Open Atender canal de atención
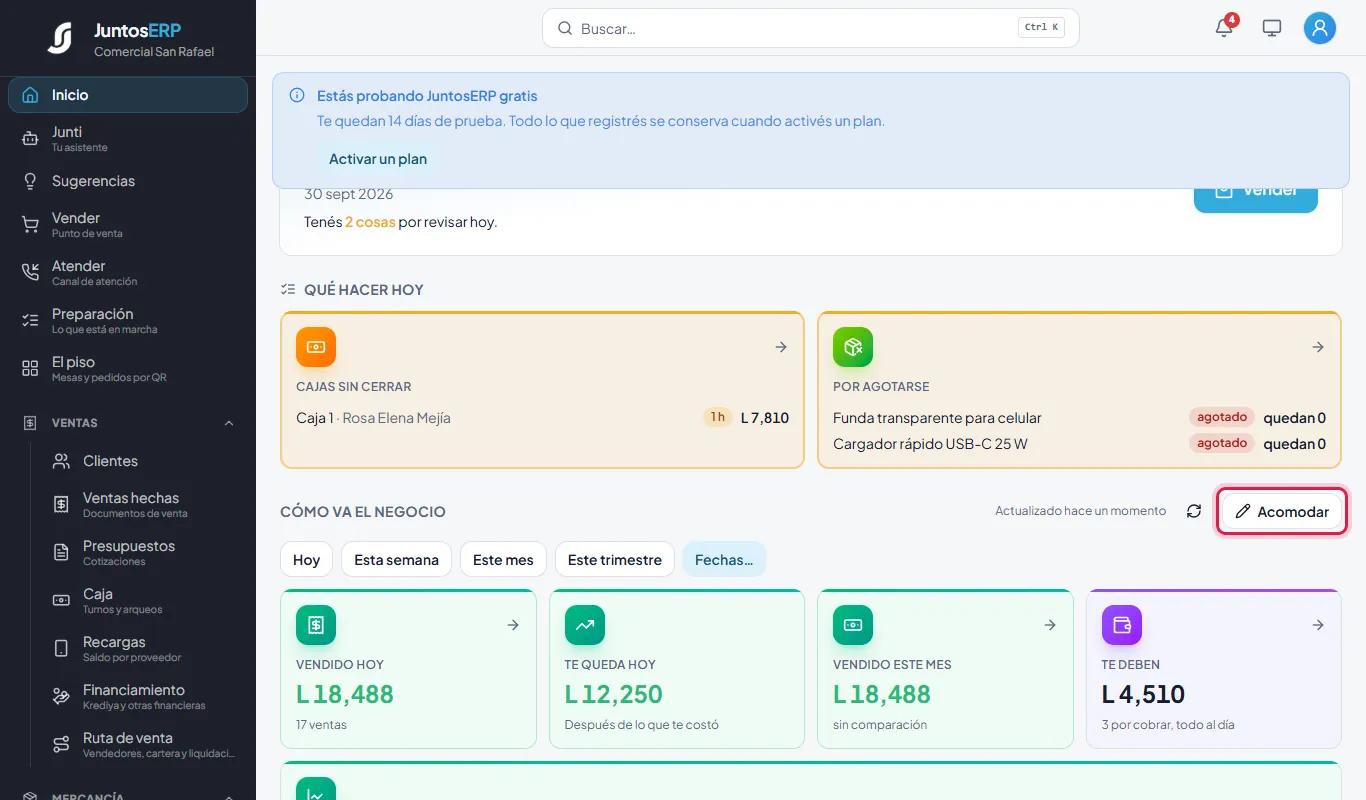Viewport: 1366px width, 800px height. (x=128, y=273)
